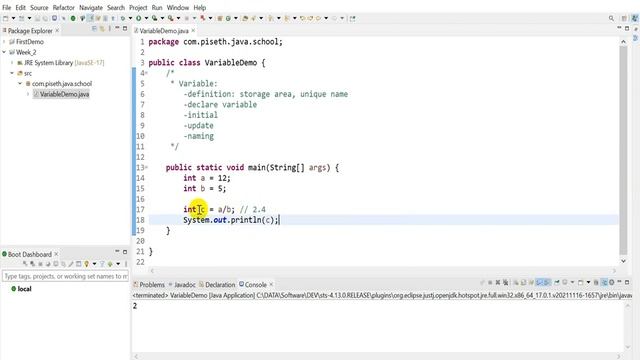Click the Boot Dashboard tags filter field

point(65,276)
